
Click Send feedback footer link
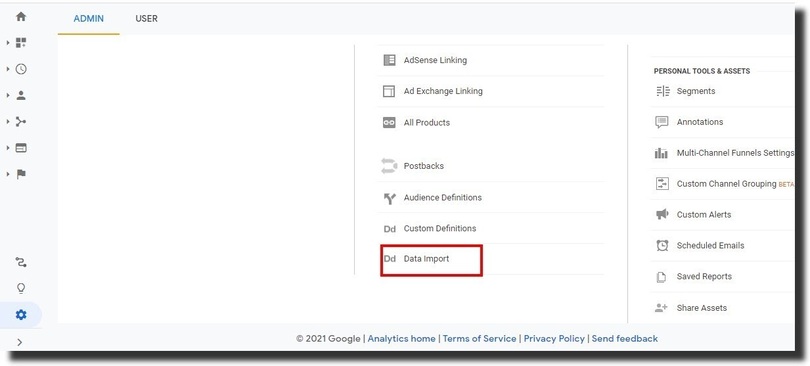(x=625, y=339)
